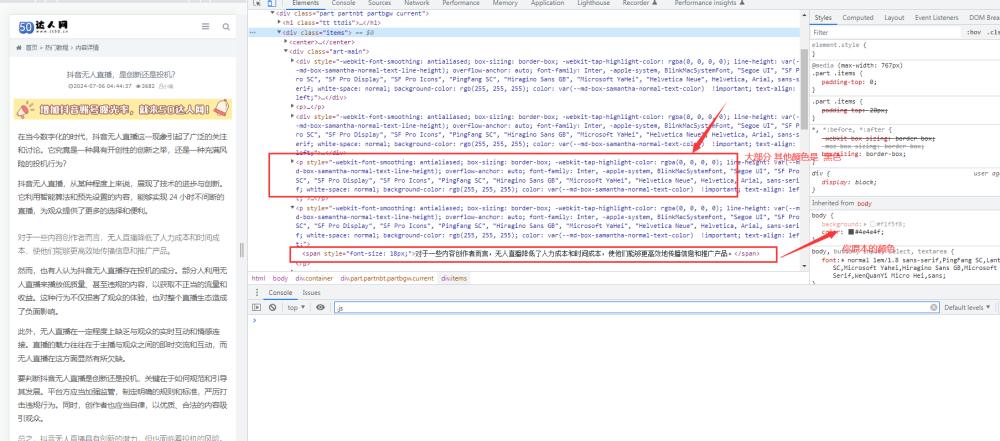Image resolution: width=1000 pixels, height=441 pixels.
Task: Collapse the div class art-main node
Action: coord(285,51)
